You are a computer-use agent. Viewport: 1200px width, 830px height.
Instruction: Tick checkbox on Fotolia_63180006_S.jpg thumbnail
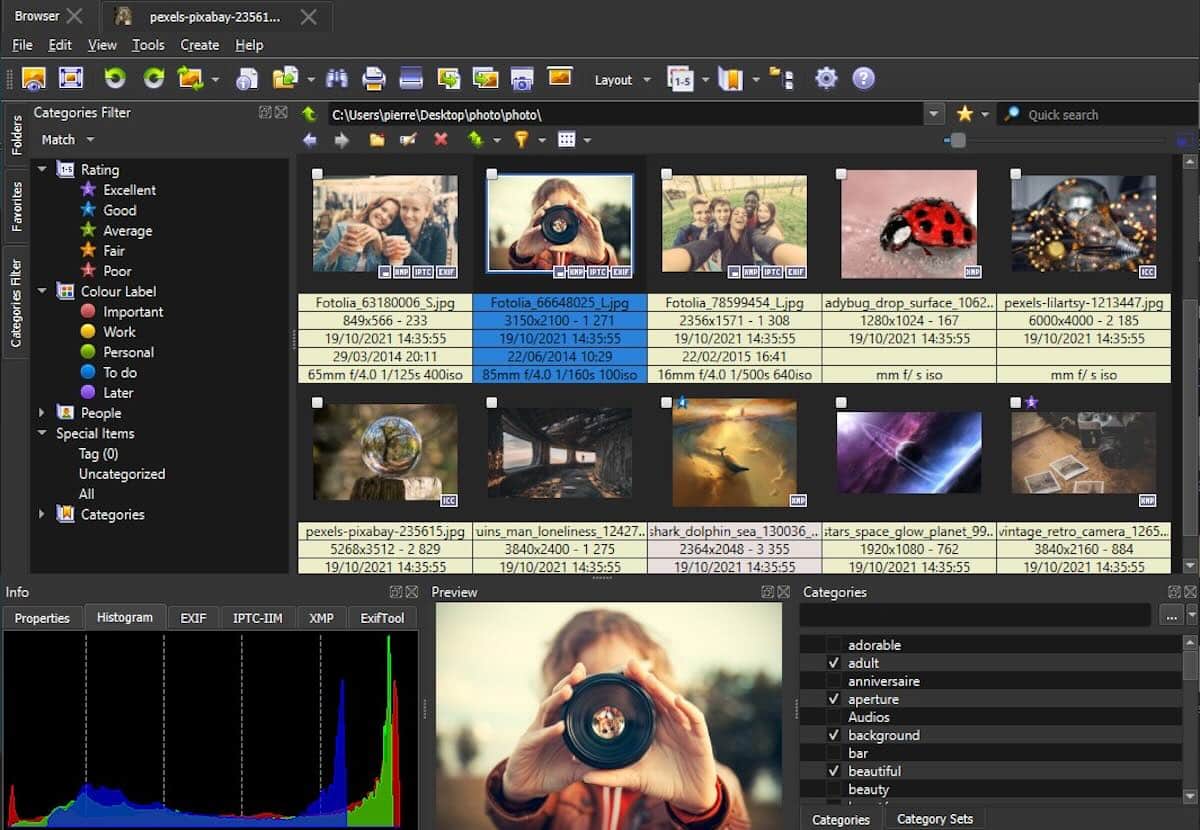317,174
